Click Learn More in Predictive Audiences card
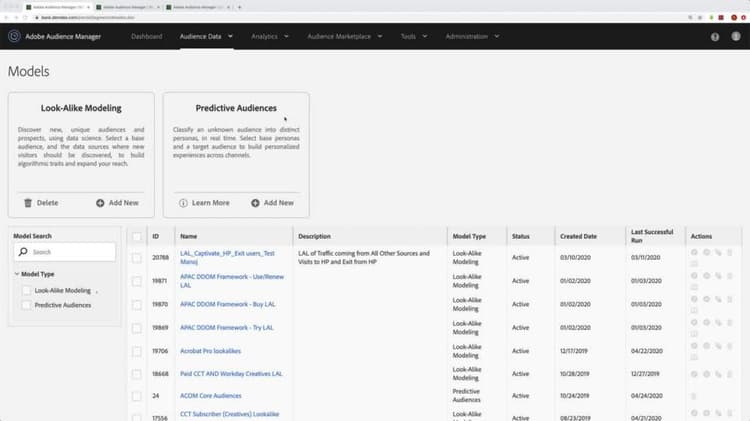This screenshot has width=750, height=421. tap(204, 203)
